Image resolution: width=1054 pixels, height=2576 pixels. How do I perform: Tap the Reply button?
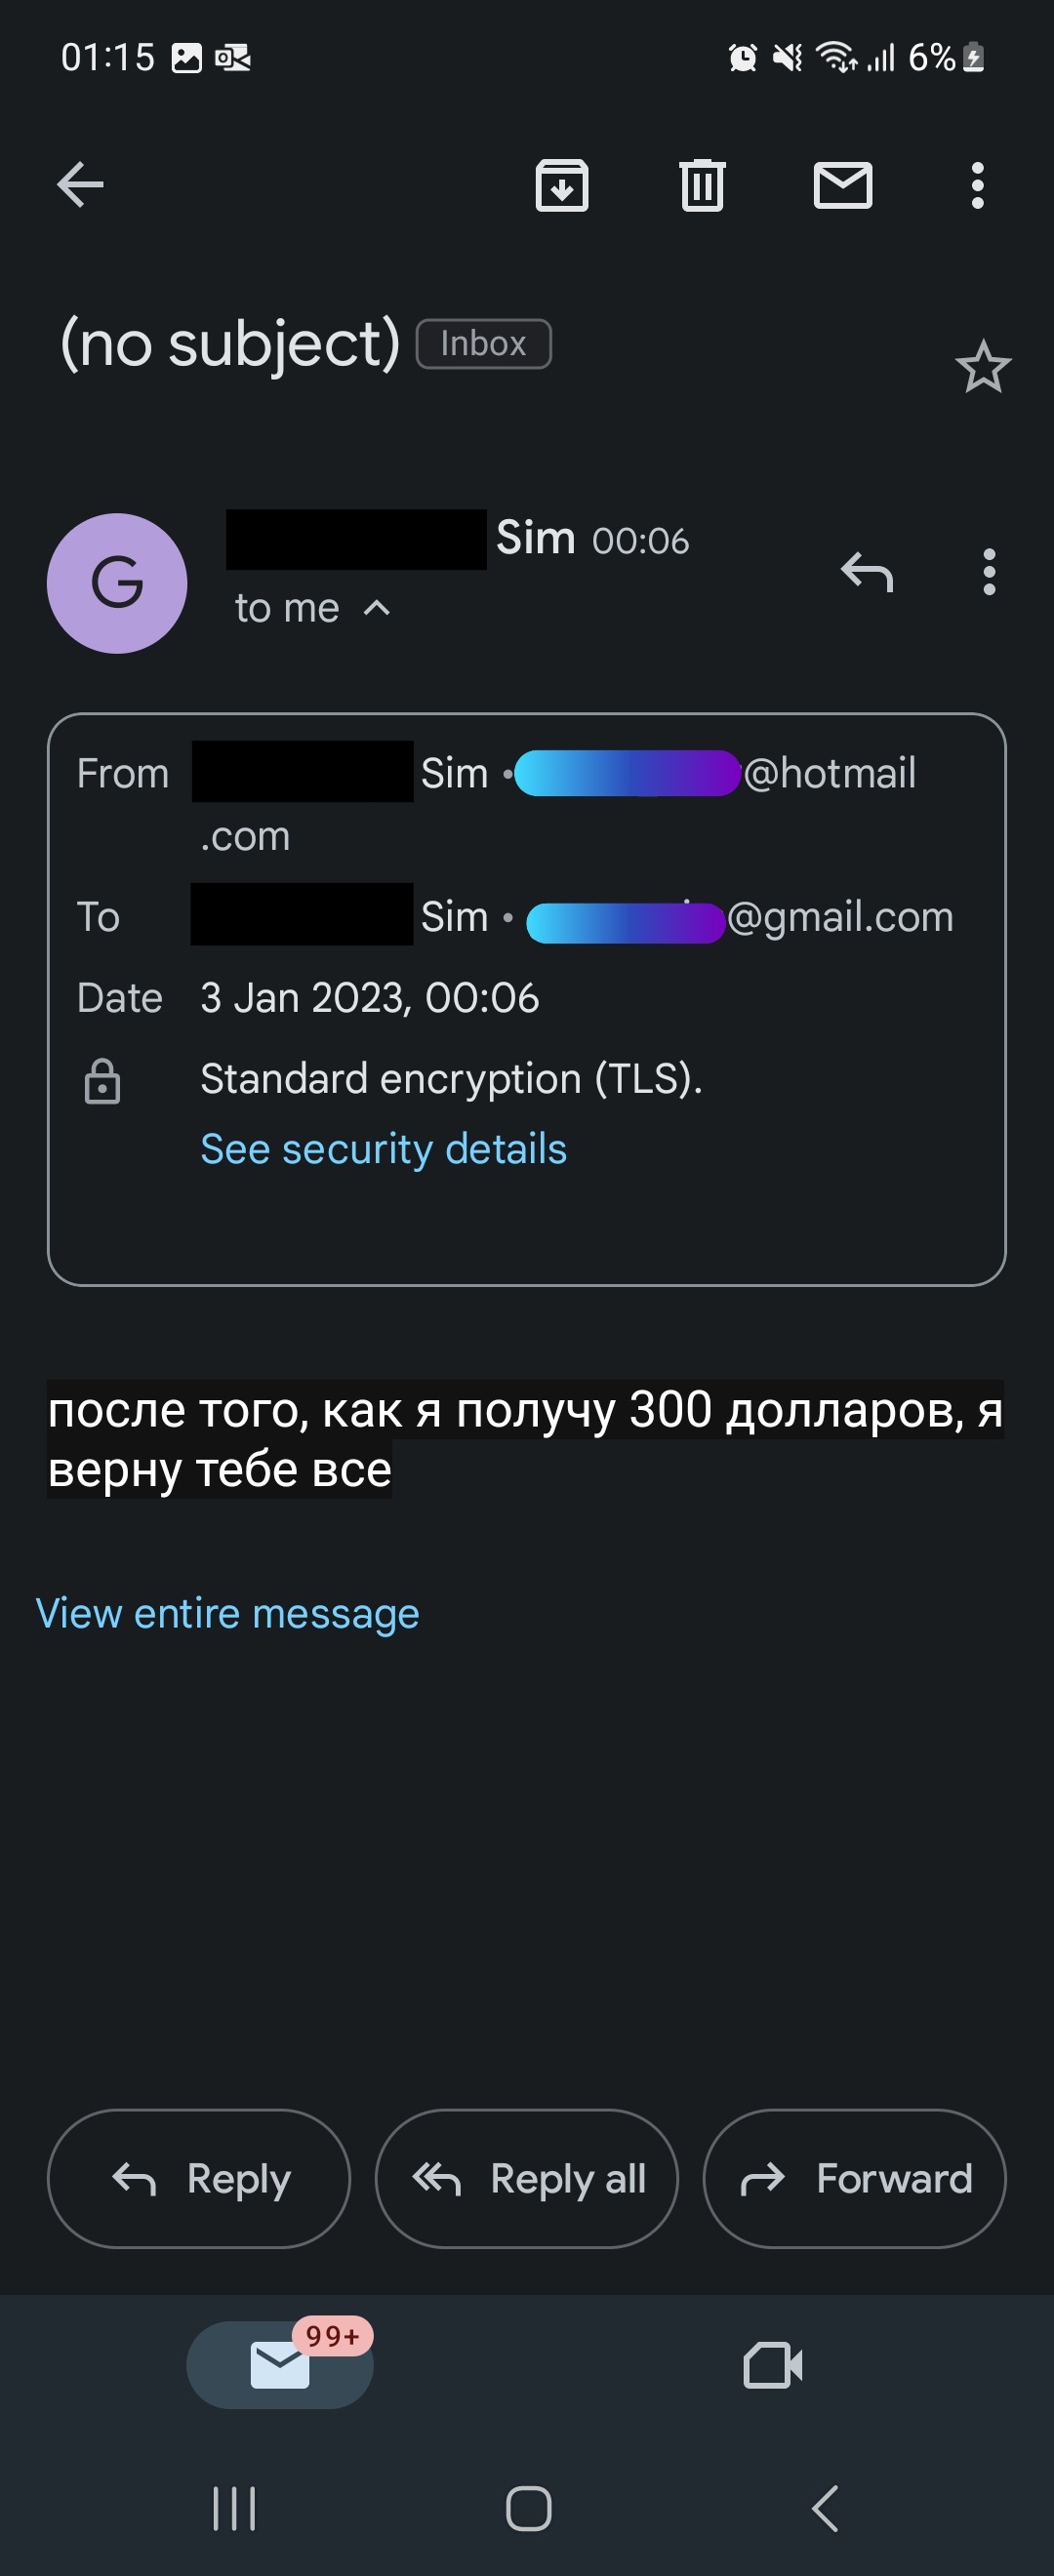(x=199, y=2178)
